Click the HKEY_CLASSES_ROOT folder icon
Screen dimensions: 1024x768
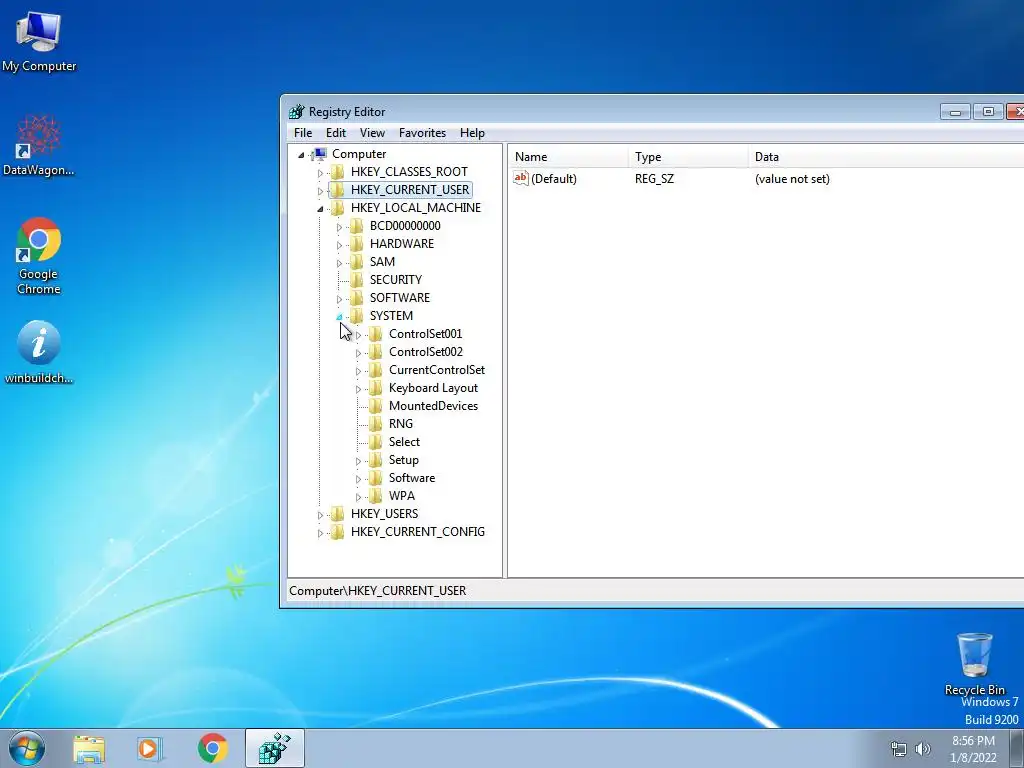[338, 172]
